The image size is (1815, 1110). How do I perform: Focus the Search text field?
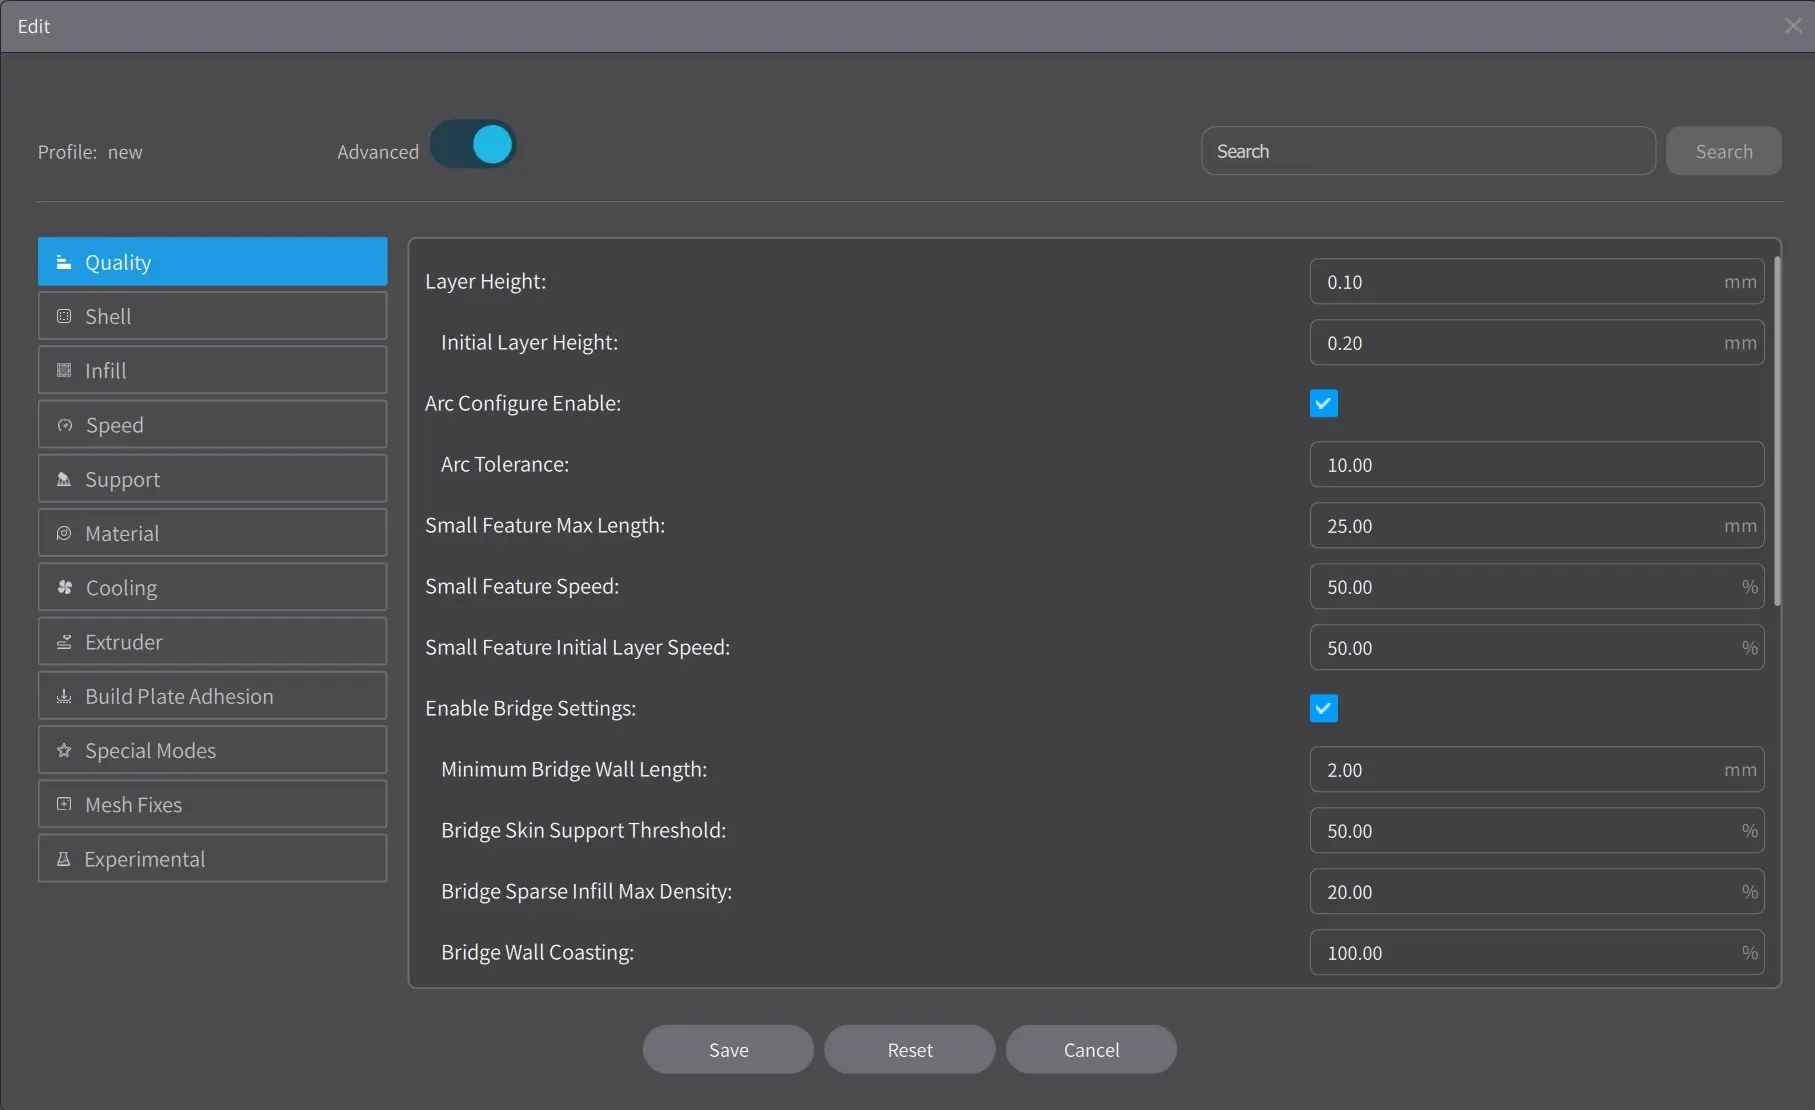coord(1428,151)
